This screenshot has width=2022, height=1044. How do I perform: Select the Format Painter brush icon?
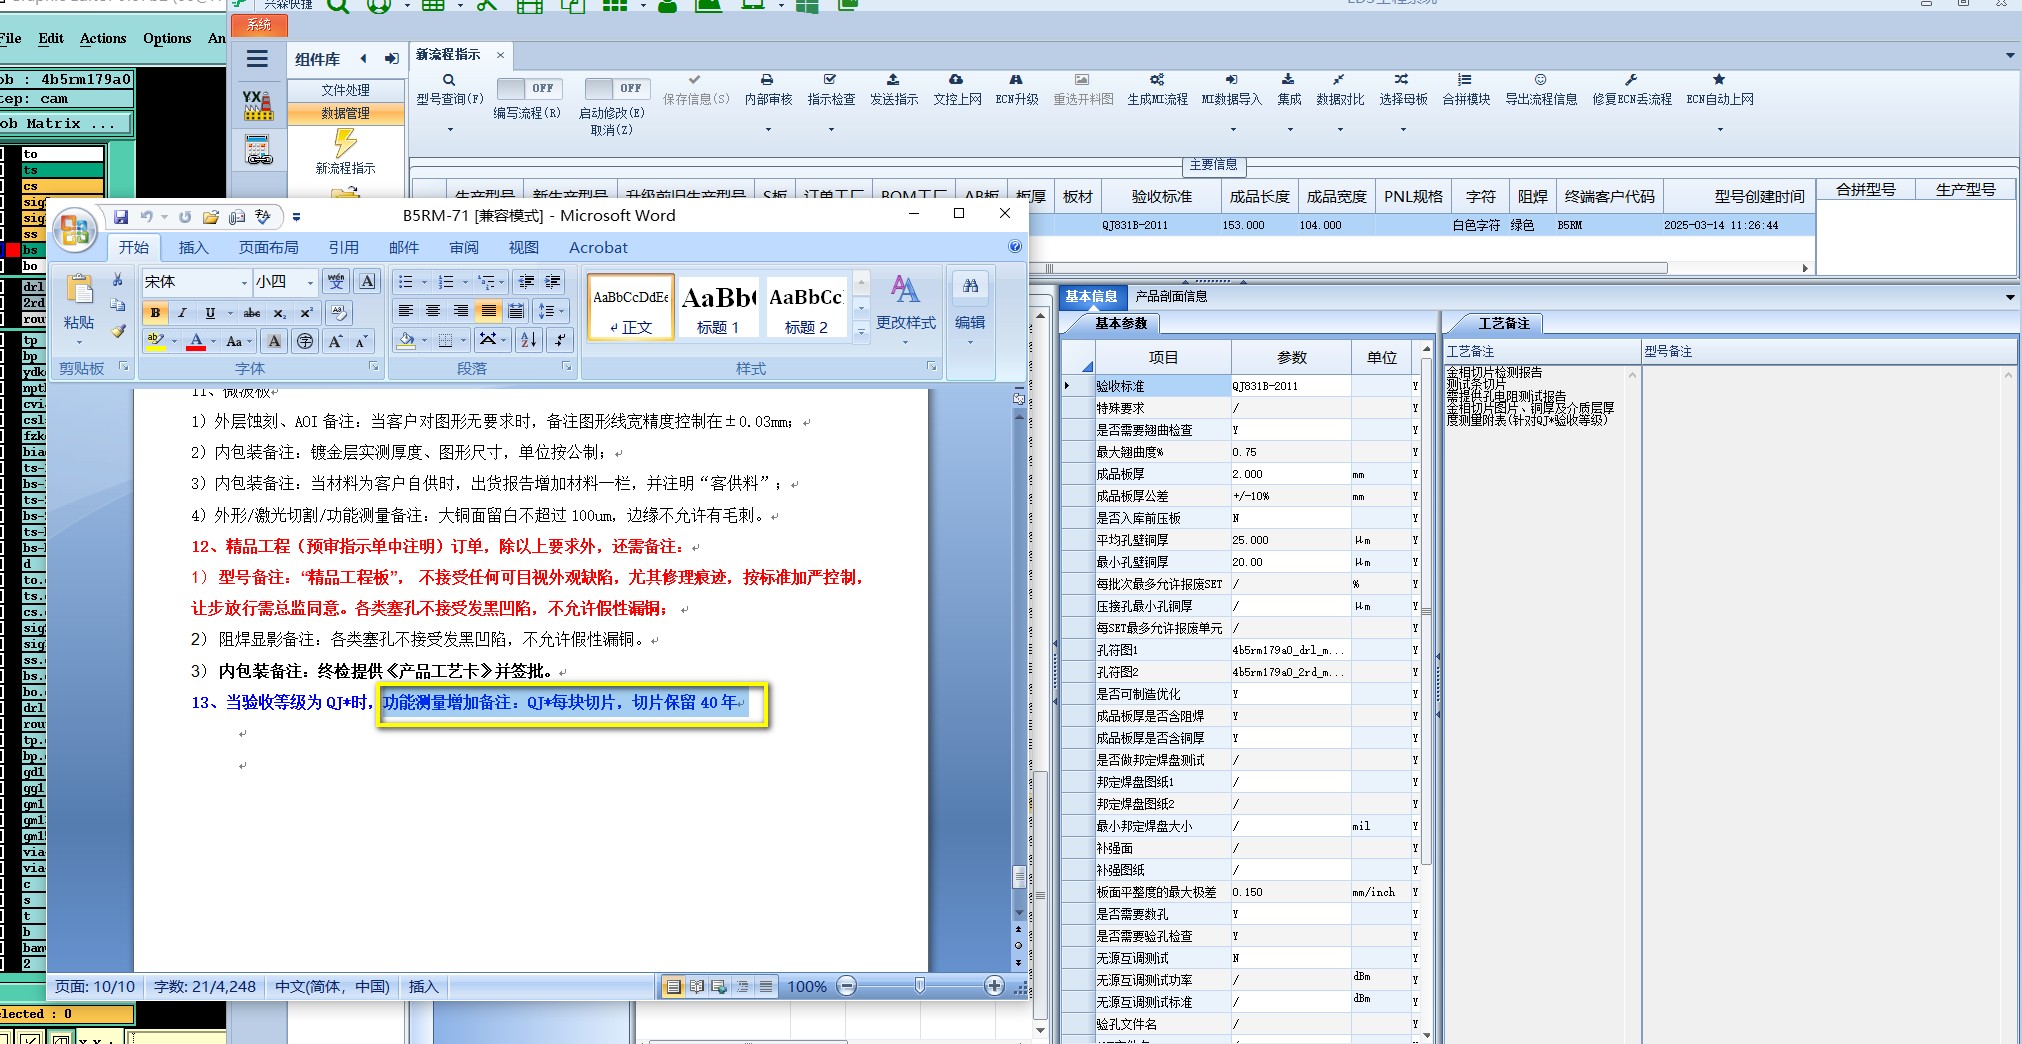pyautogui.click(x=118, y=330)
